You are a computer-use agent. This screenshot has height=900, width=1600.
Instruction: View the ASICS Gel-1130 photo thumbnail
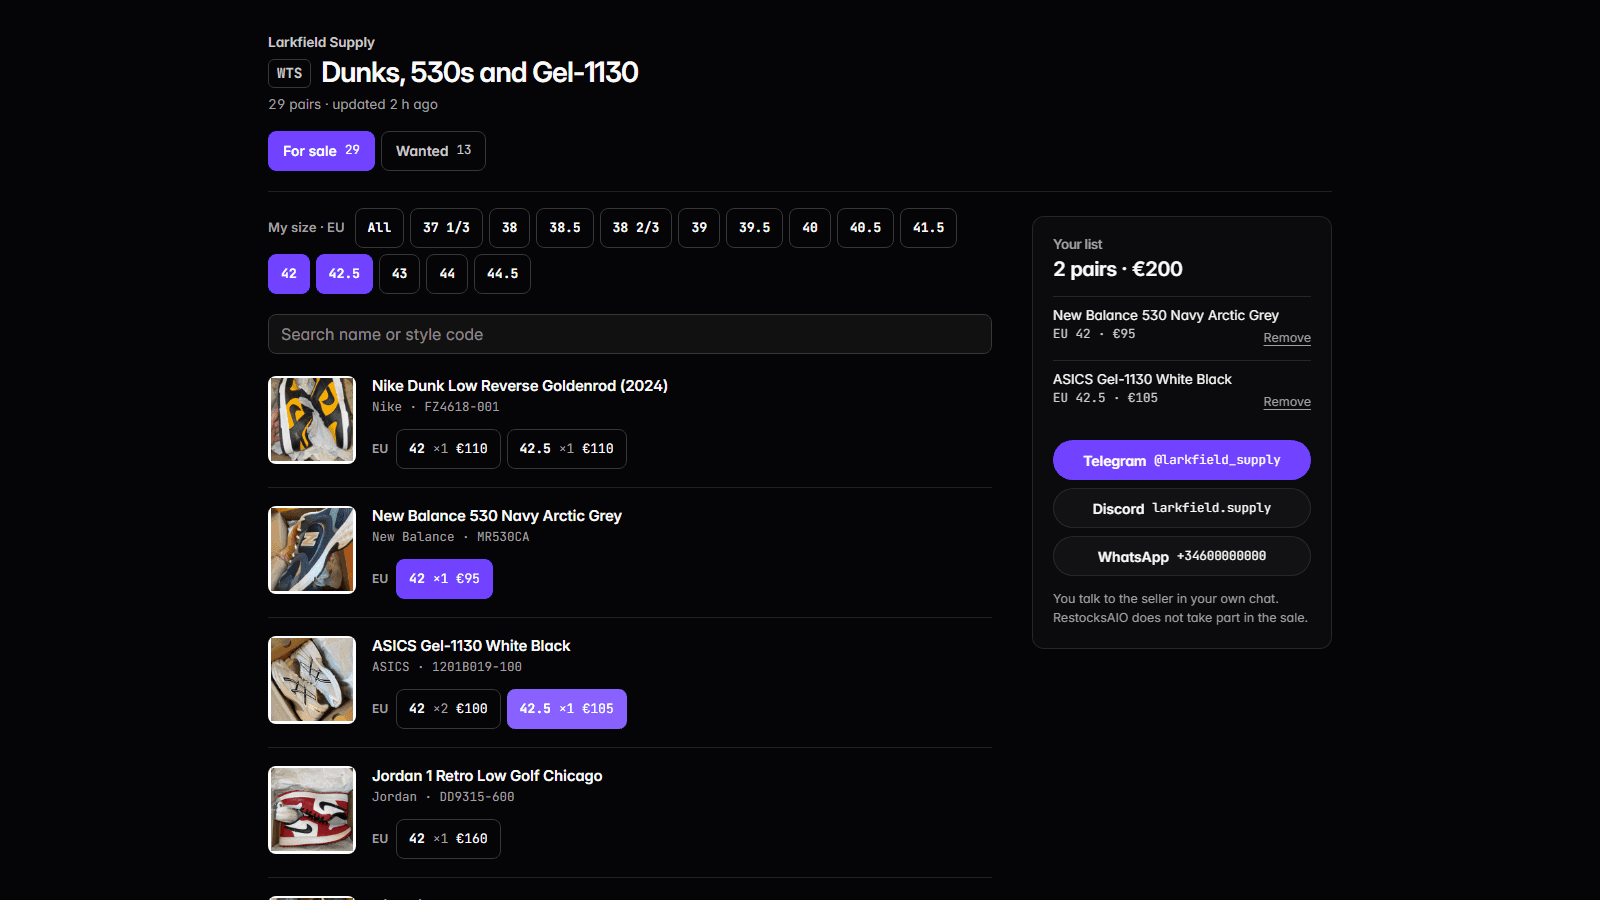(x=312, y=680)
